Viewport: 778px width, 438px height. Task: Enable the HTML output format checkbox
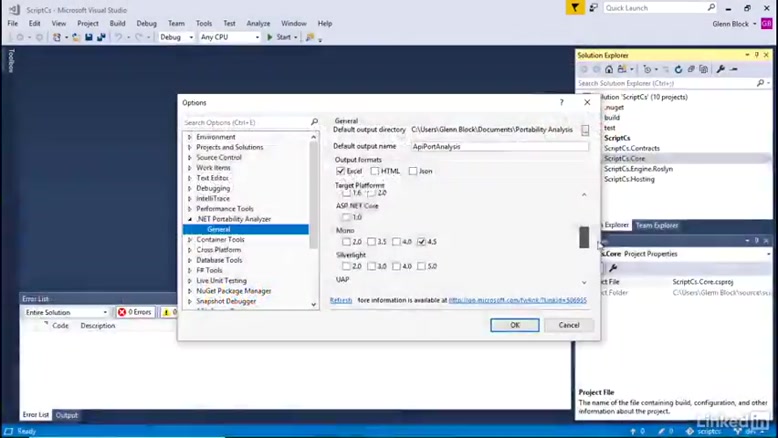point(375,171)
